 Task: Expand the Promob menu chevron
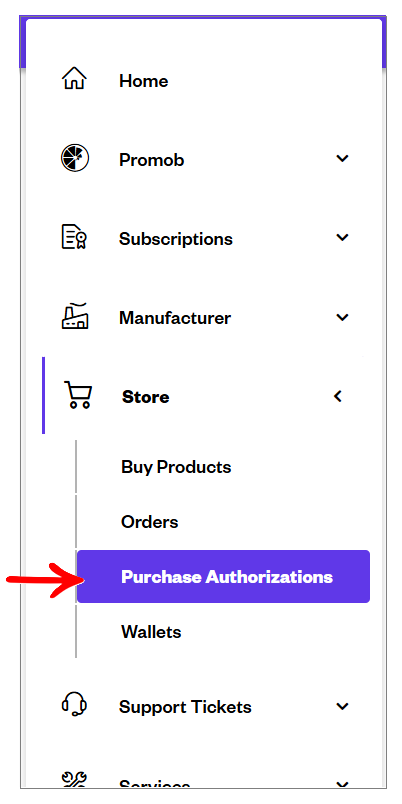[343, 158]
